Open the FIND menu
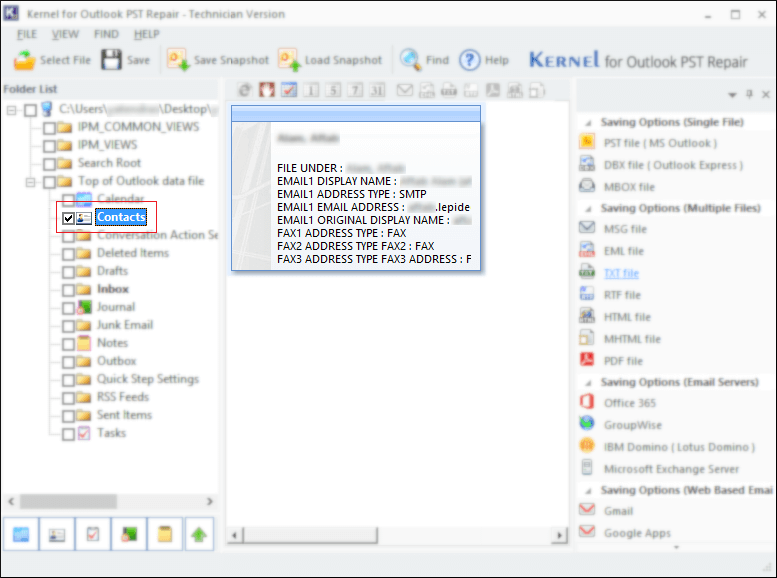Image resolution: width=777 pixels, height=578 pixels. click(x=106, y=34)
